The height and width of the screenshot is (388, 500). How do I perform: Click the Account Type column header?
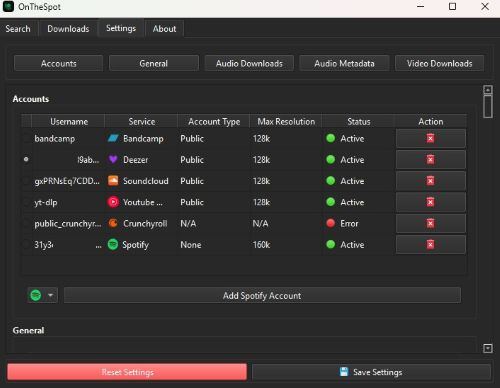coord(214,122)
